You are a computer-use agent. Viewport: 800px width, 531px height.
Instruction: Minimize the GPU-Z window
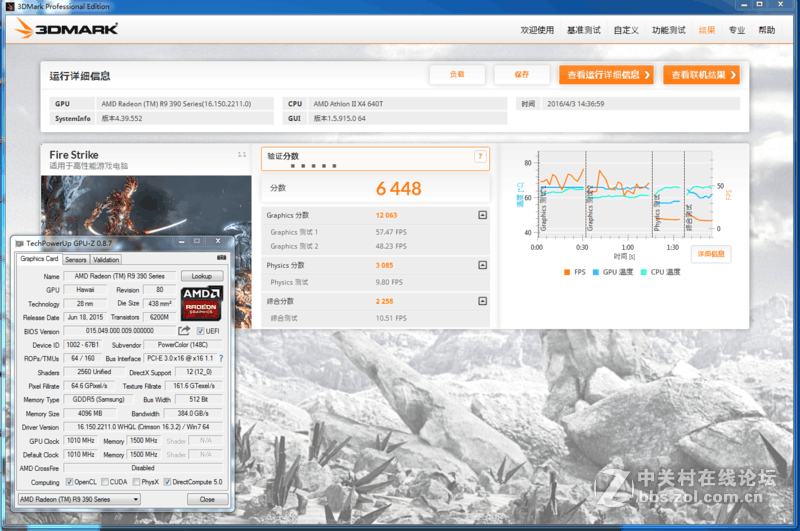[182, 241]
